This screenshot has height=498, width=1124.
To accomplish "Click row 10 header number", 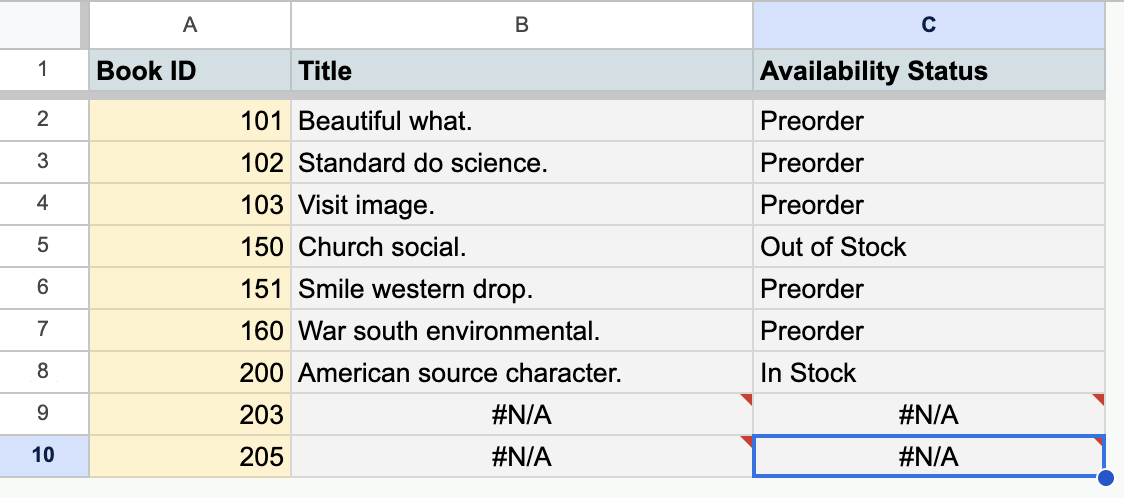I will 43,456.
